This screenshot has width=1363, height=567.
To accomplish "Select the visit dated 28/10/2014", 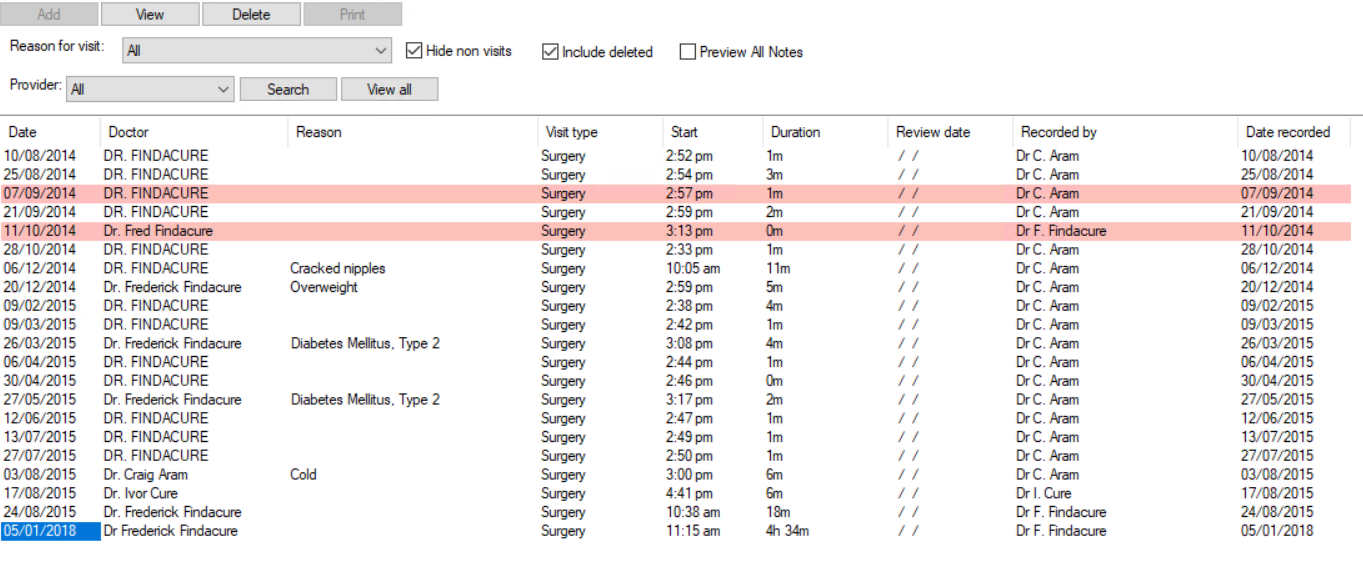I will click(x=675, y=249).
